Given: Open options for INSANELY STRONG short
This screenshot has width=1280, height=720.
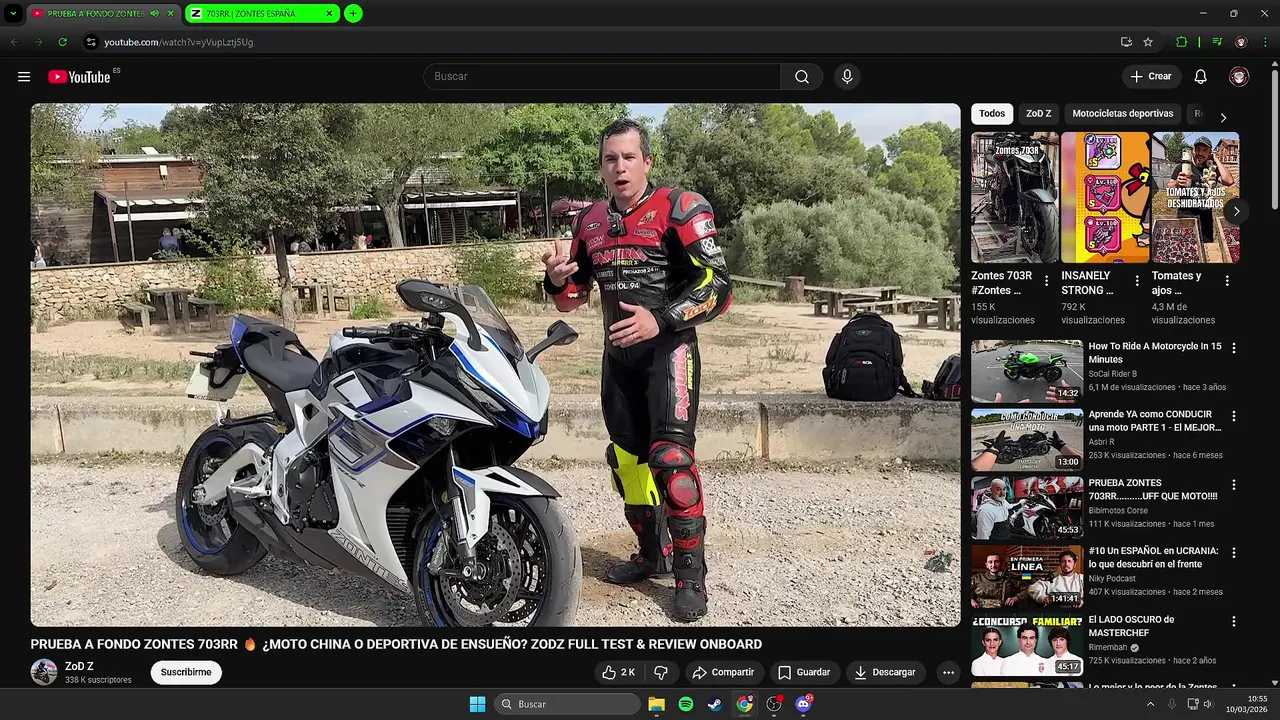Looking at the screenshot, I should click(1136, 281).
